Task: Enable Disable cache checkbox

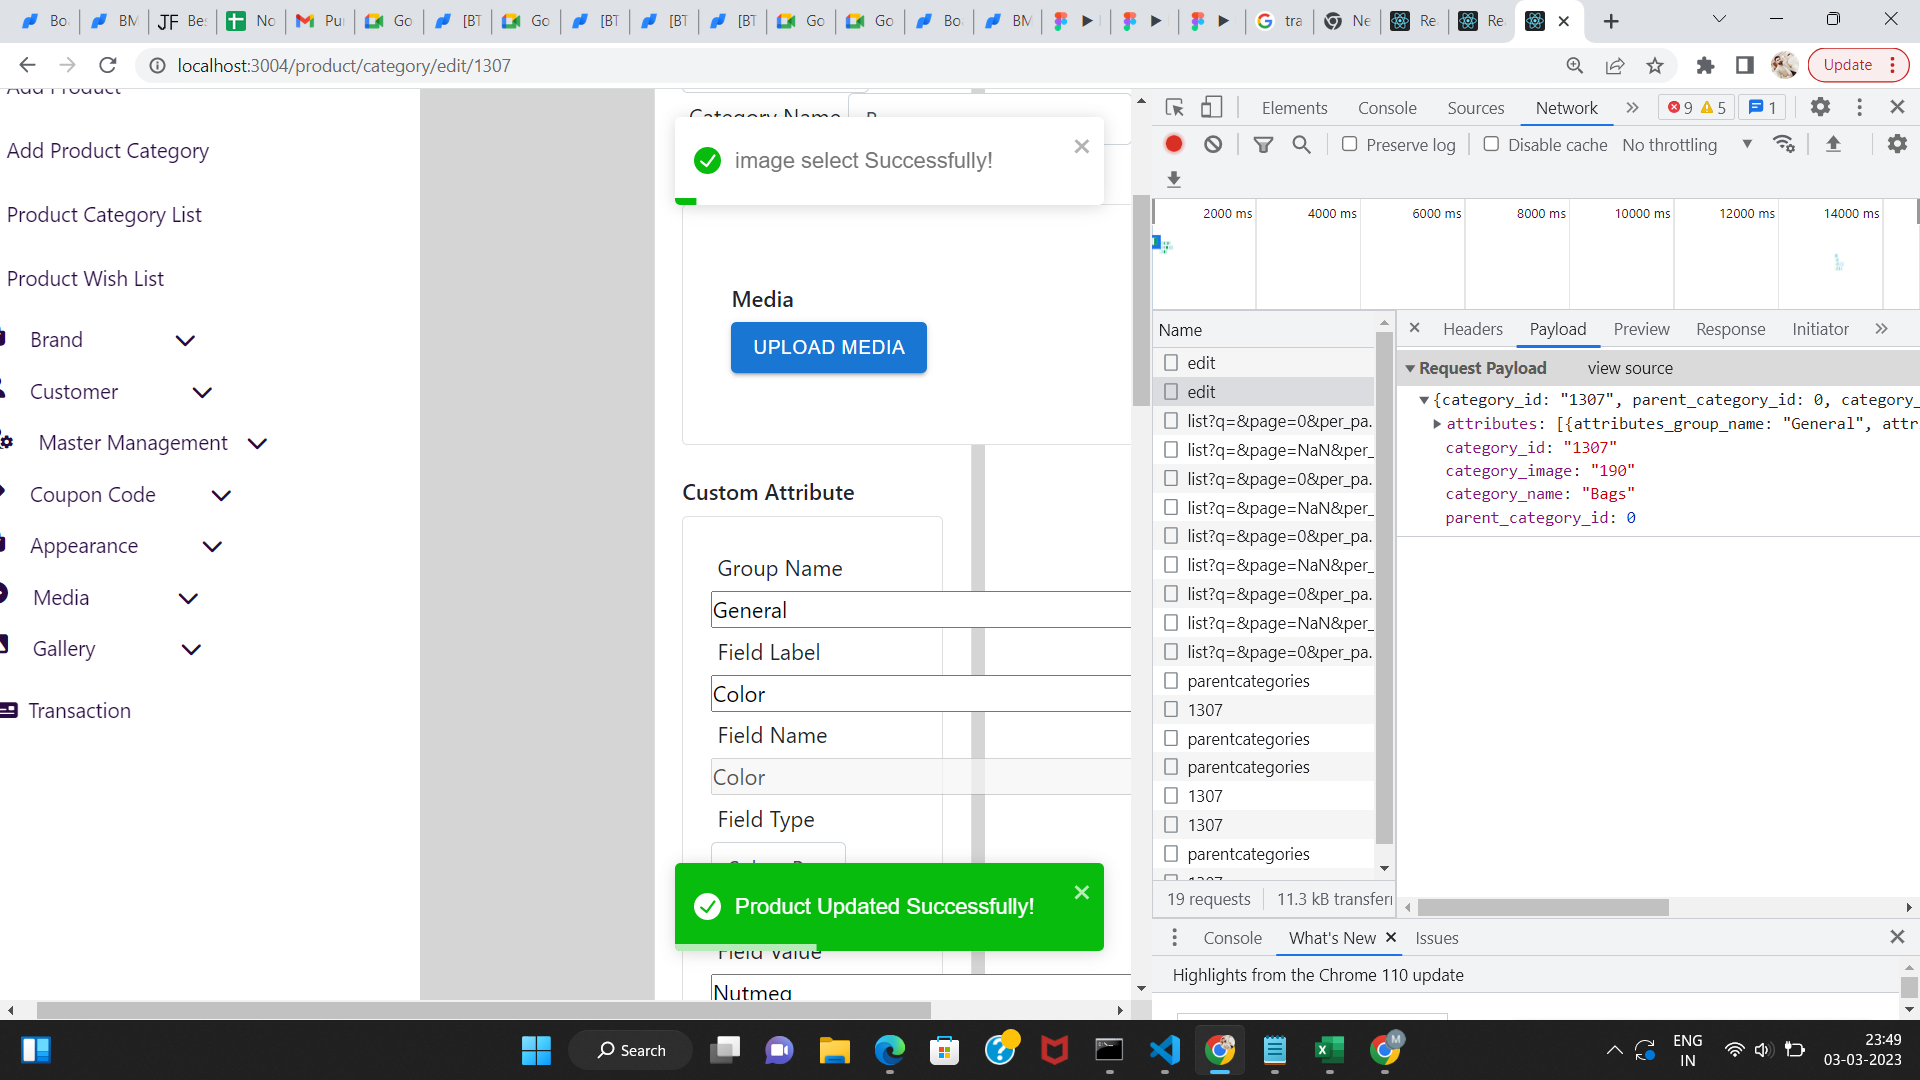Action: [x=1491, y=144]
